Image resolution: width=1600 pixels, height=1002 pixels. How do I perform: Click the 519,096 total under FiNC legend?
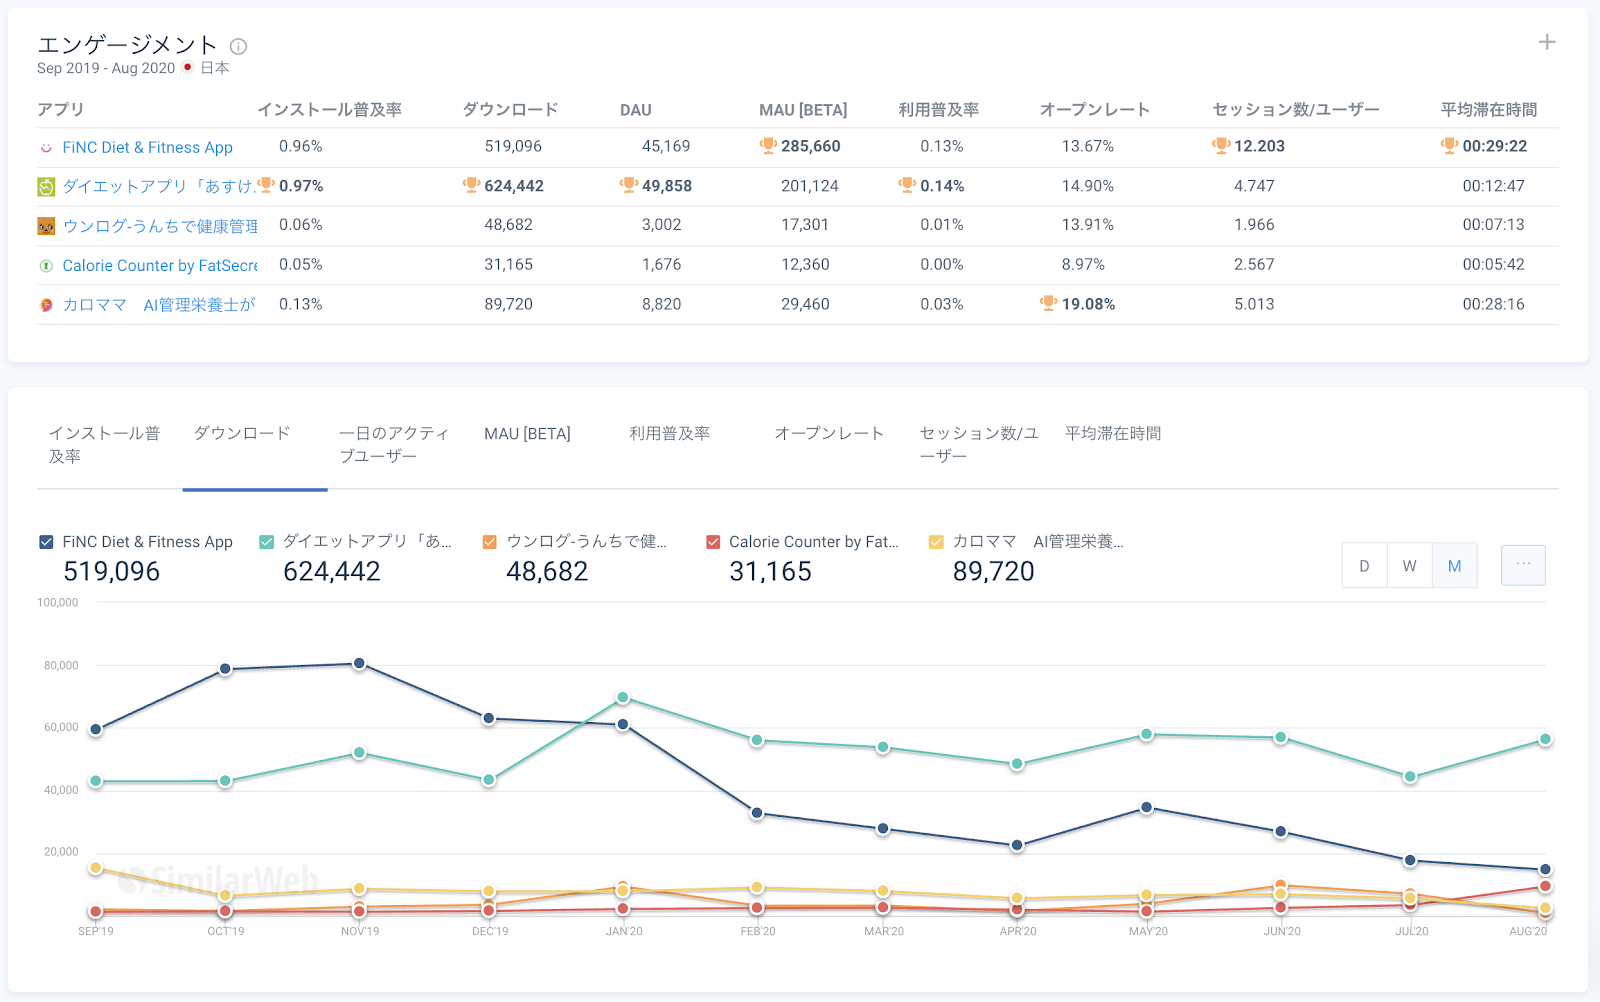[112, 571]
